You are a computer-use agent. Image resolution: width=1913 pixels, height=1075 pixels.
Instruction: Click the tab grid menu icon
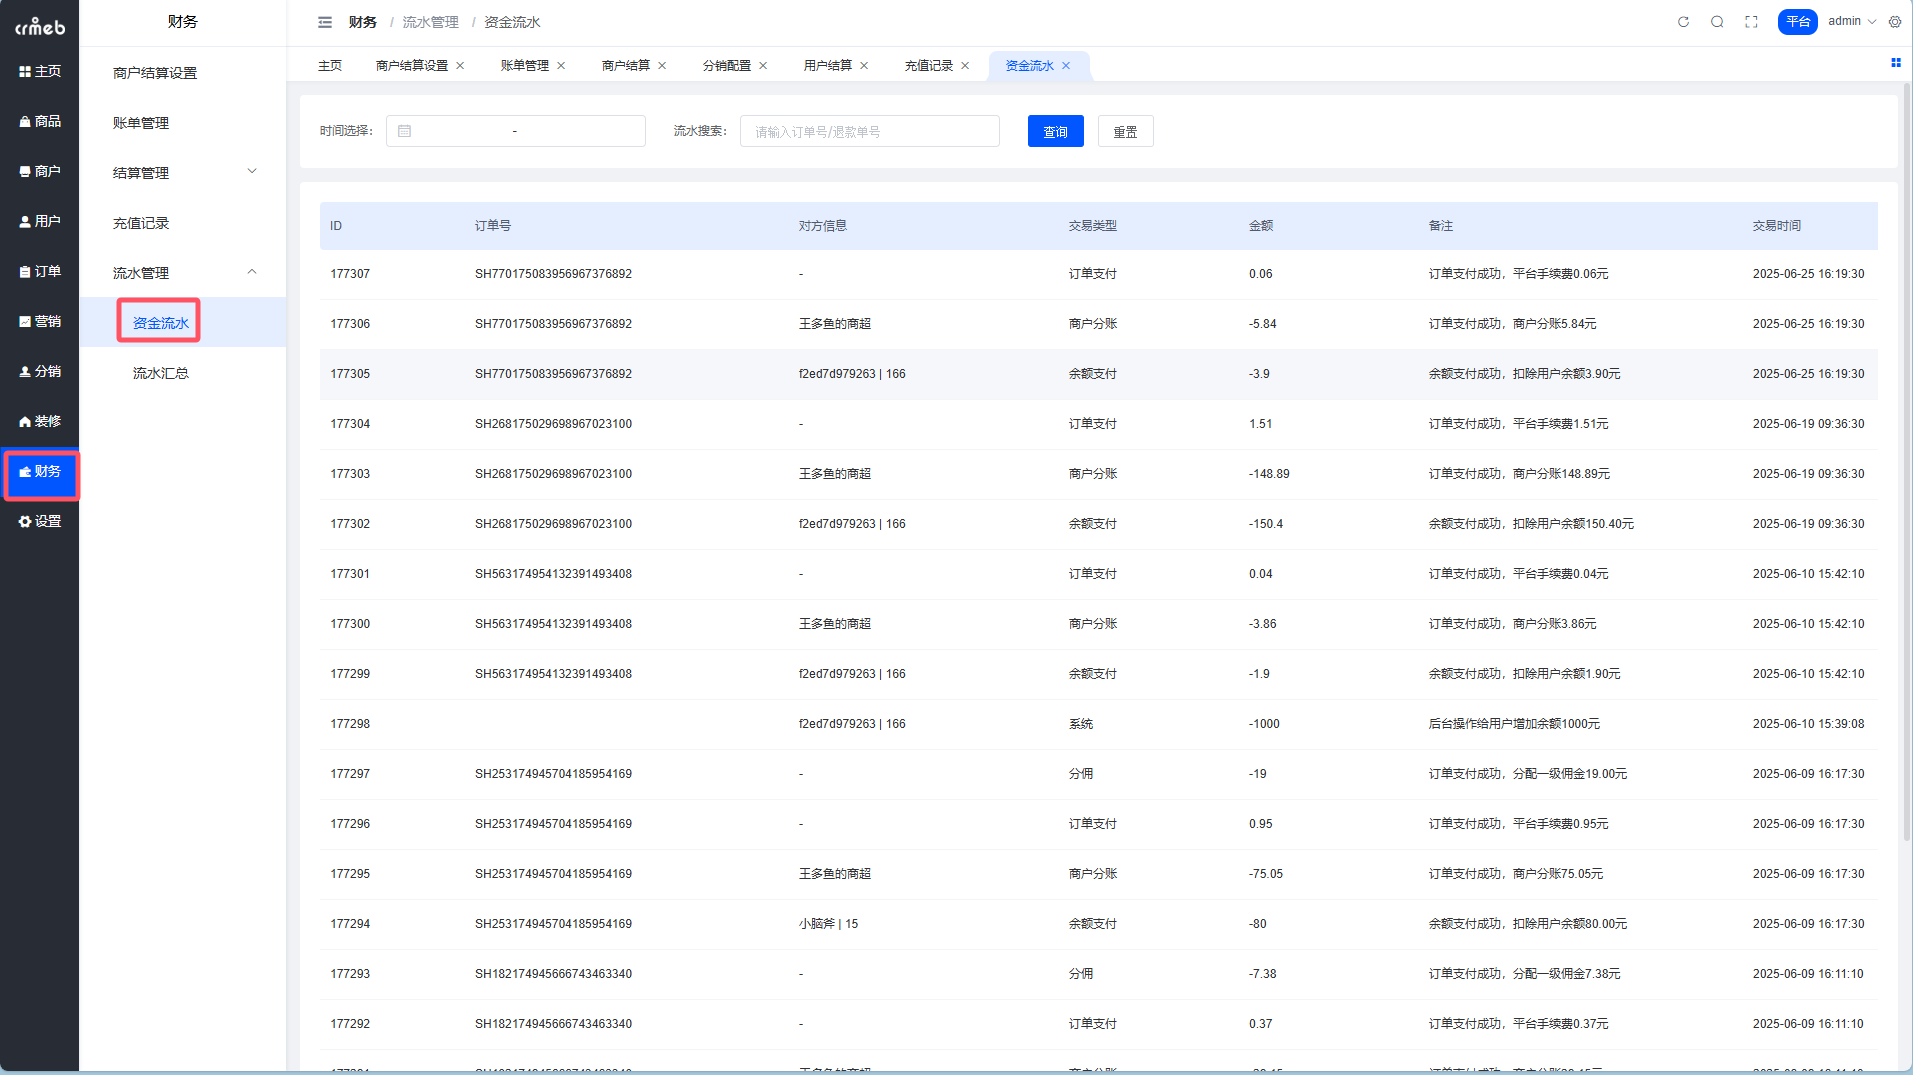pyautogui.click(x=1895, y=63)
